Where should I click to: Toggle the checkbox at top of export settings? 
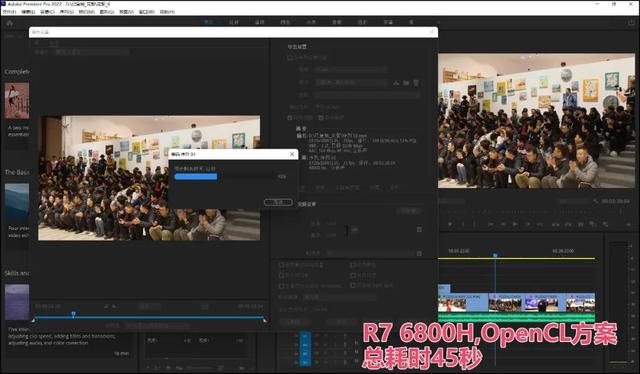[x=290, y=58]
